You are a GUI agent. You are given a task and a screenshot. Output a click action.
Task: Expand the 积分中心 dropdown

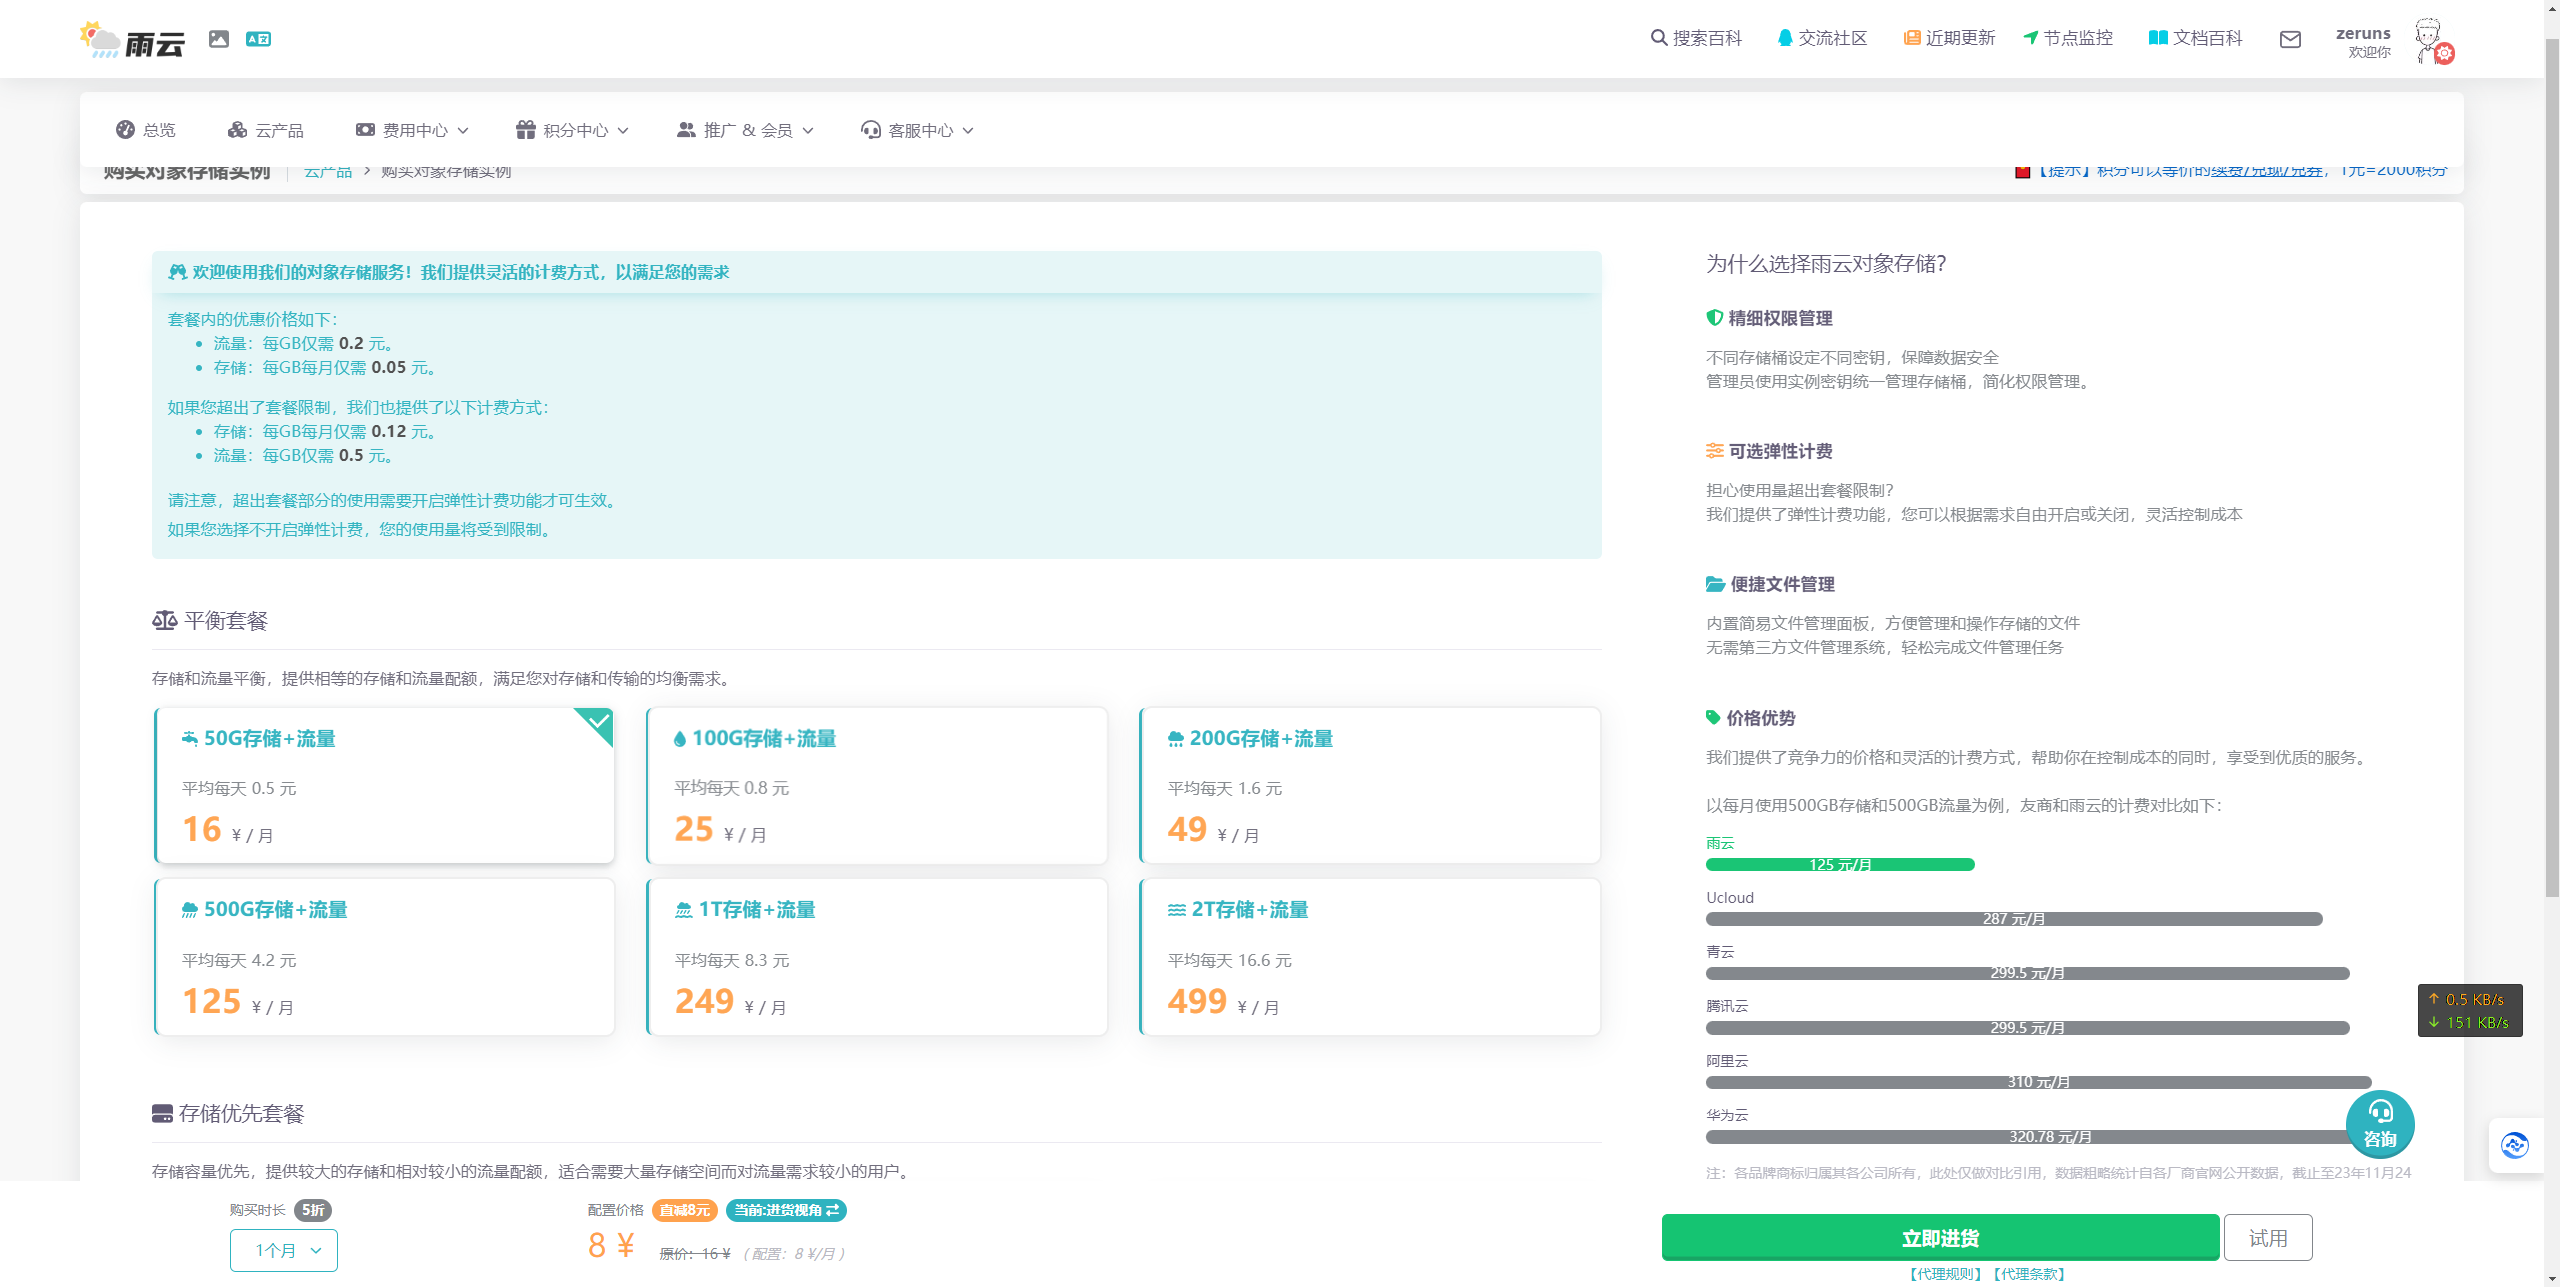tap(572, 130)
